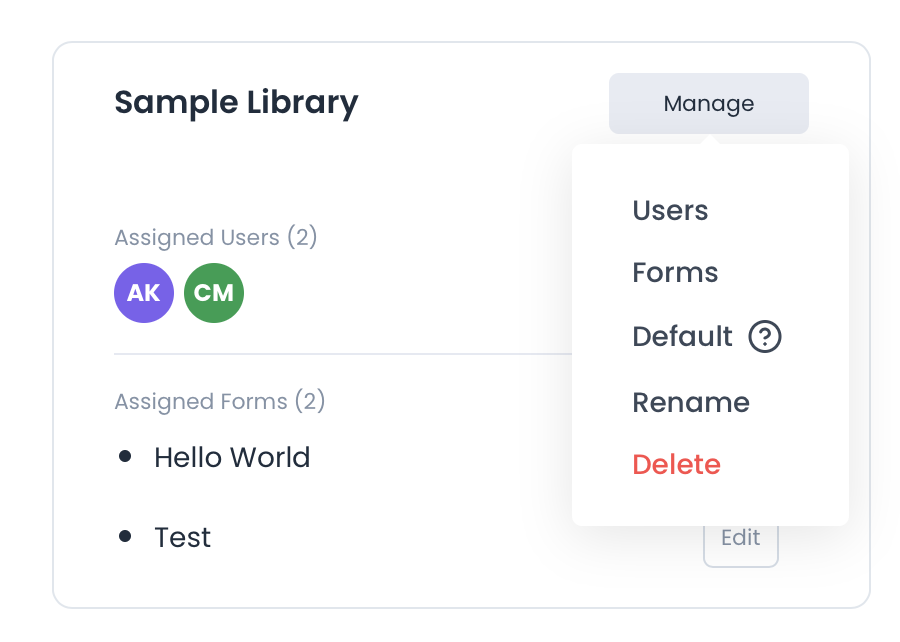Screen dimensions: 900x642
Task: Select Rename from the Manage menu
Action: (690, 402)
